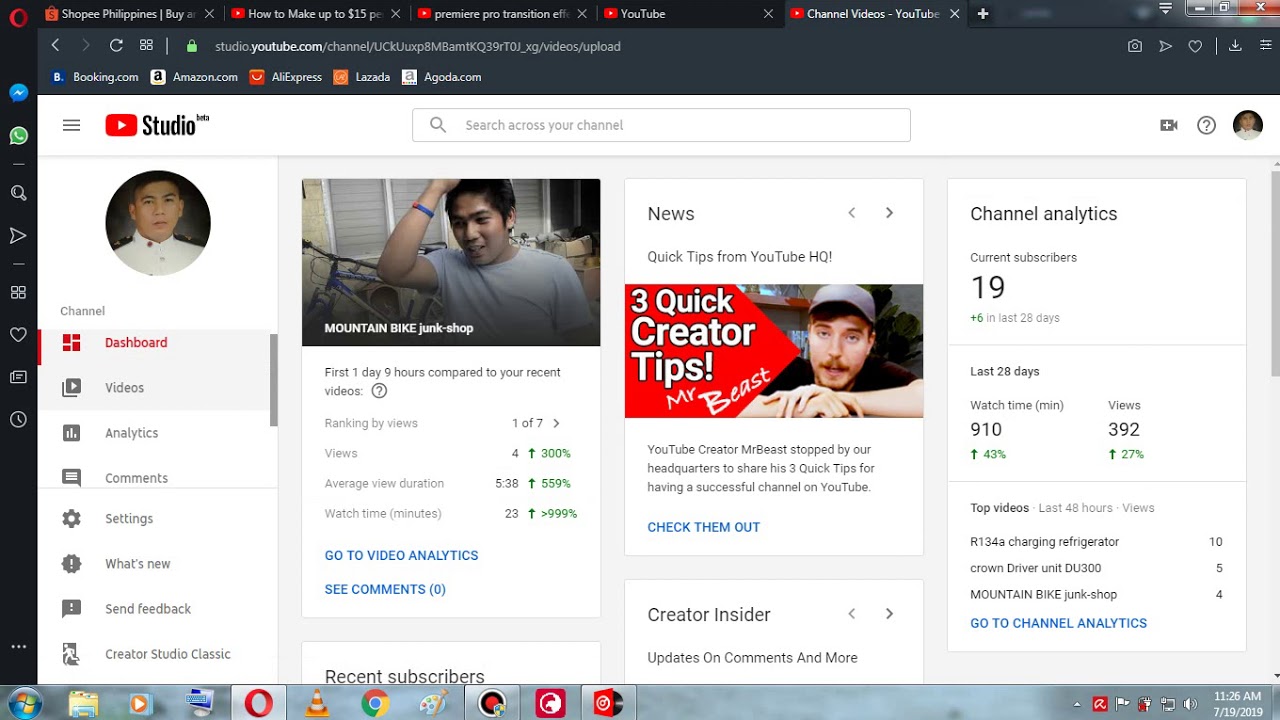
Task: Open the MOUNTAIN BIKE junk-shop video thumbnail
Action: click(451, 262)
